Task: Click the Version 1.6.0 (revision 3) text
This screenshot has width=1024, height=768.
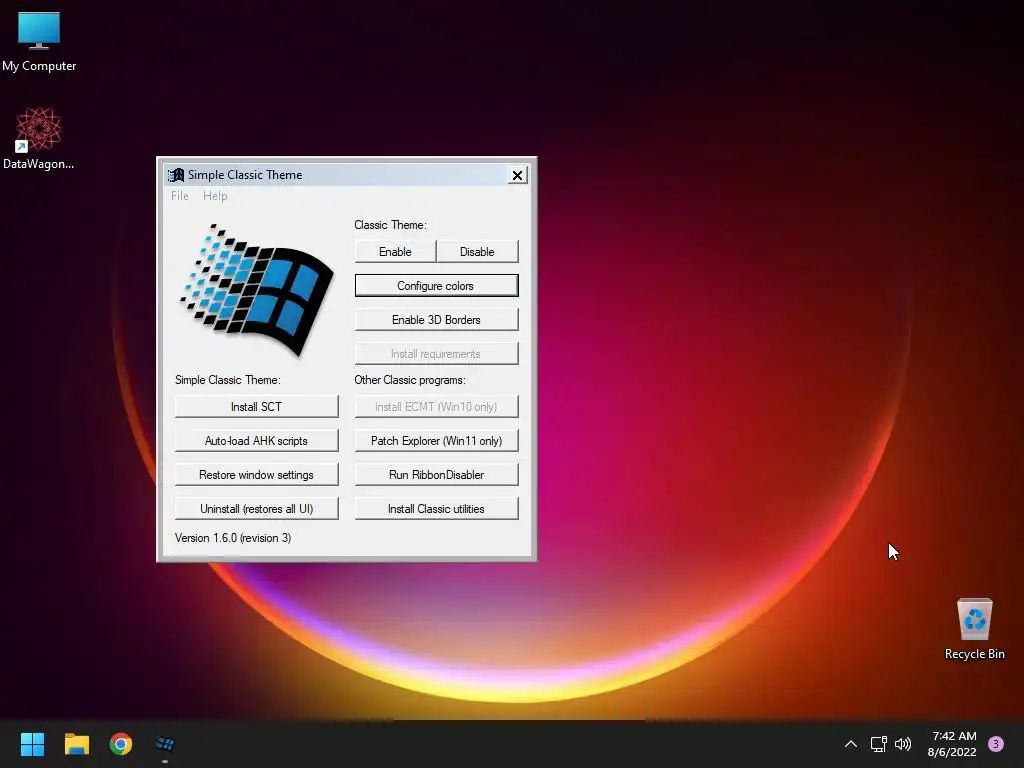Action: pyautogui.click(x=233, y=538)
